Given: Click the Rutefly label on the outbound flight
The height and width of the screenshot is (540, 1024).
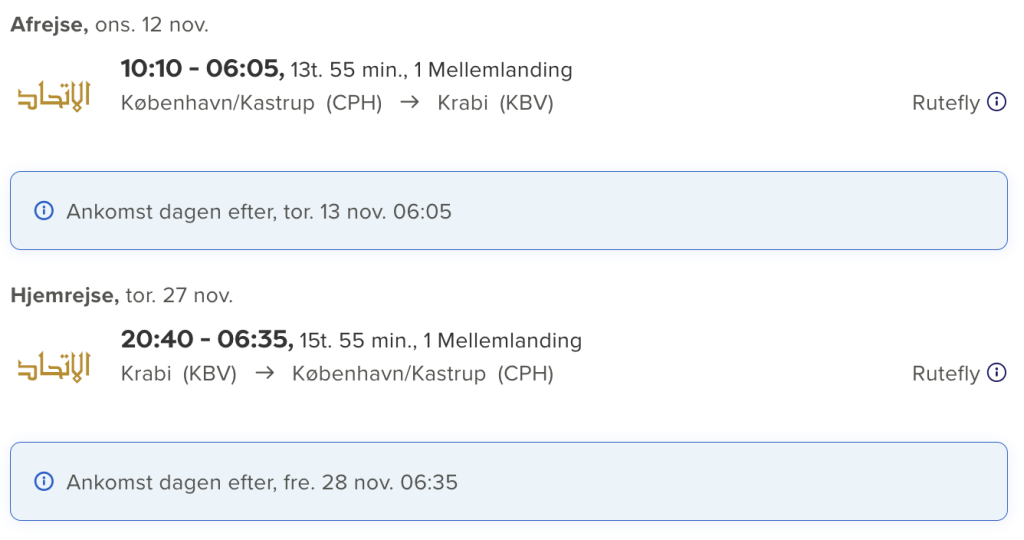Looking at the screenshot, I should (946, 103).
